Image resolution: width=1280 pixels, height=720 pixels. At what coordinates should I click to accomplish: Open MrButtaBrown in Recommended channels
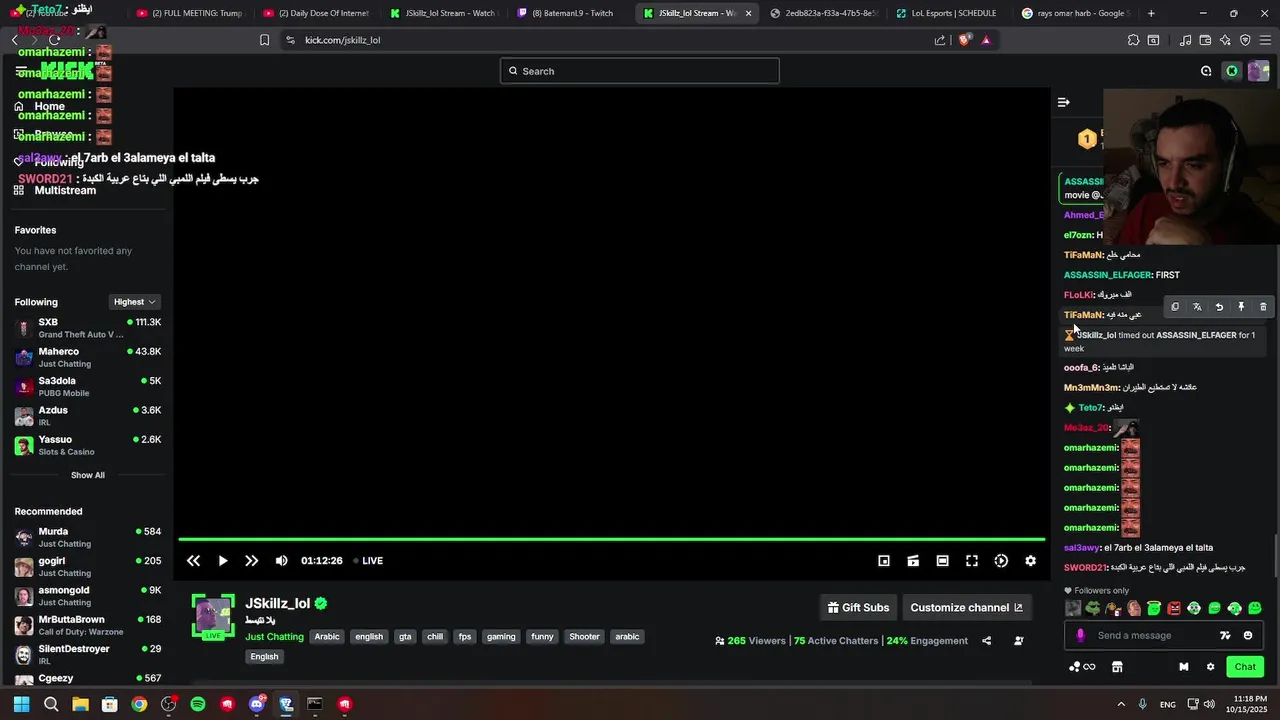[x=88, y=625]
